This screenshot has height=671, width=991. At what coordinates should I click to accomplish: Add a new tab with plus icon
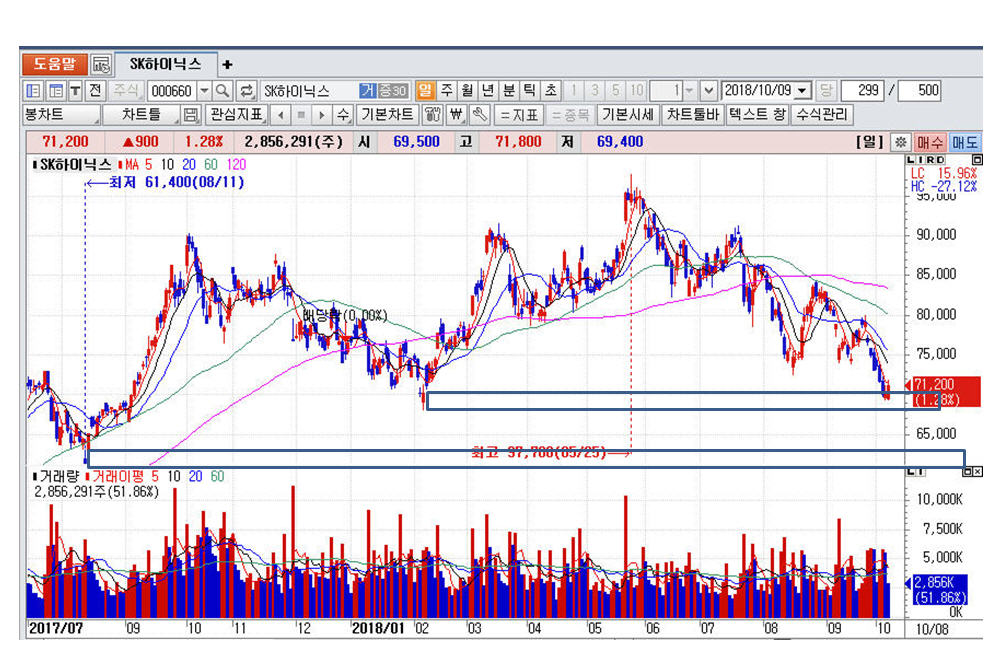click(227, 65)
